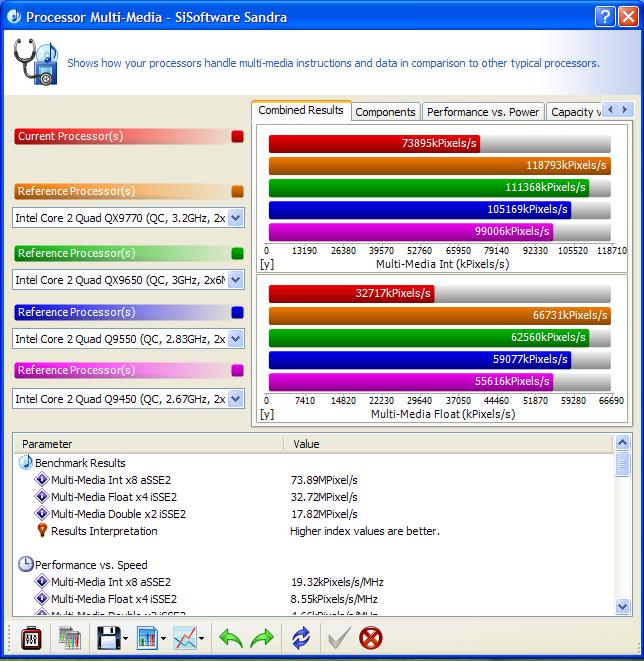The image size is (644, 661).
Task: Click the green 62560kPixels/s float bar
Action: click(429, 338)
